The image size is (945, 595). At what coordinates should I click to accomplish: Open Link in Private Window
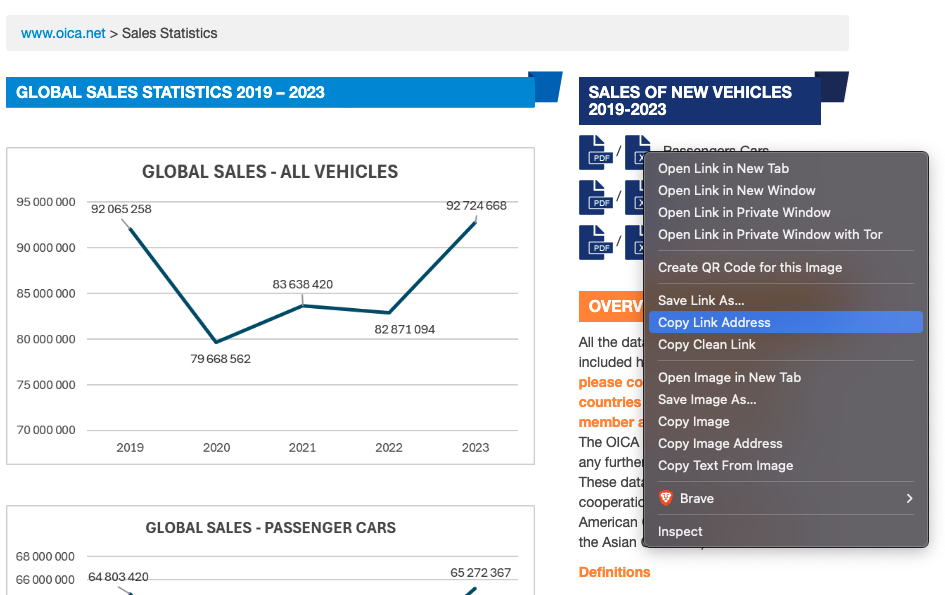tap(744, 212)
